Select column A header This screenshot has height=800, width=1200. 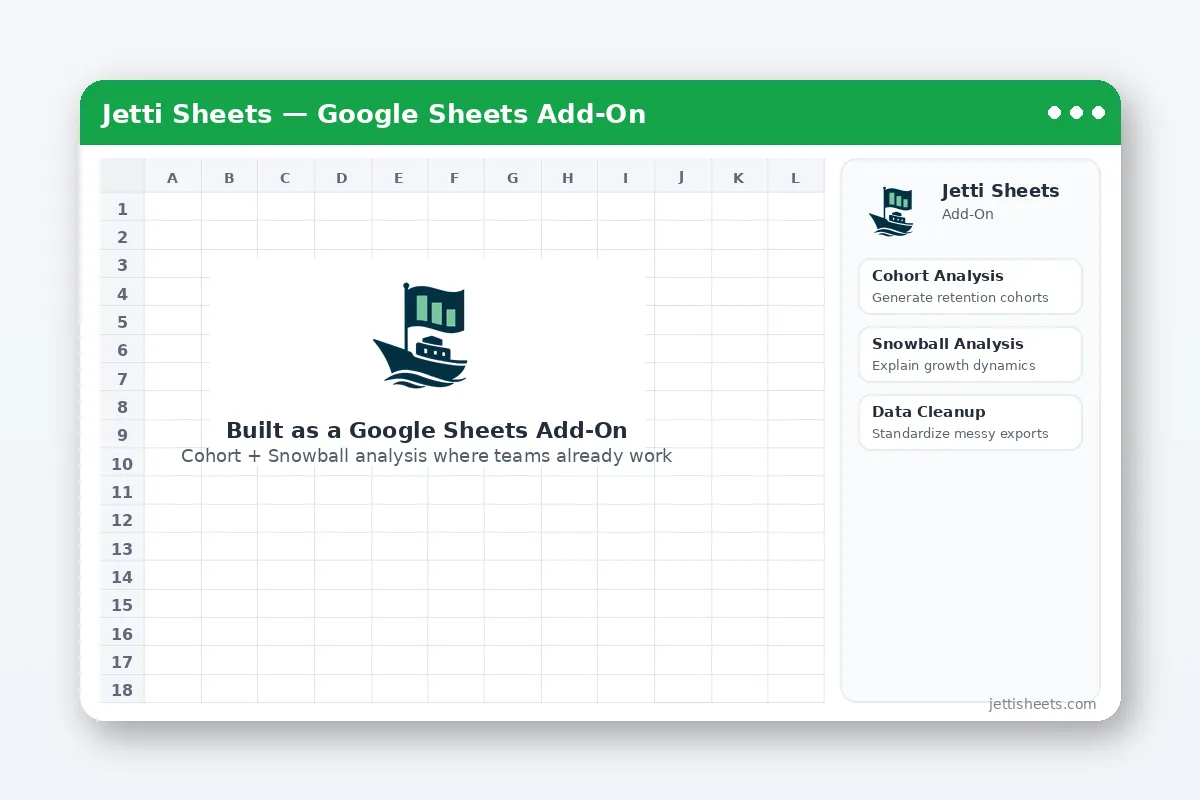pyautogui.click(x=173, y=178)
